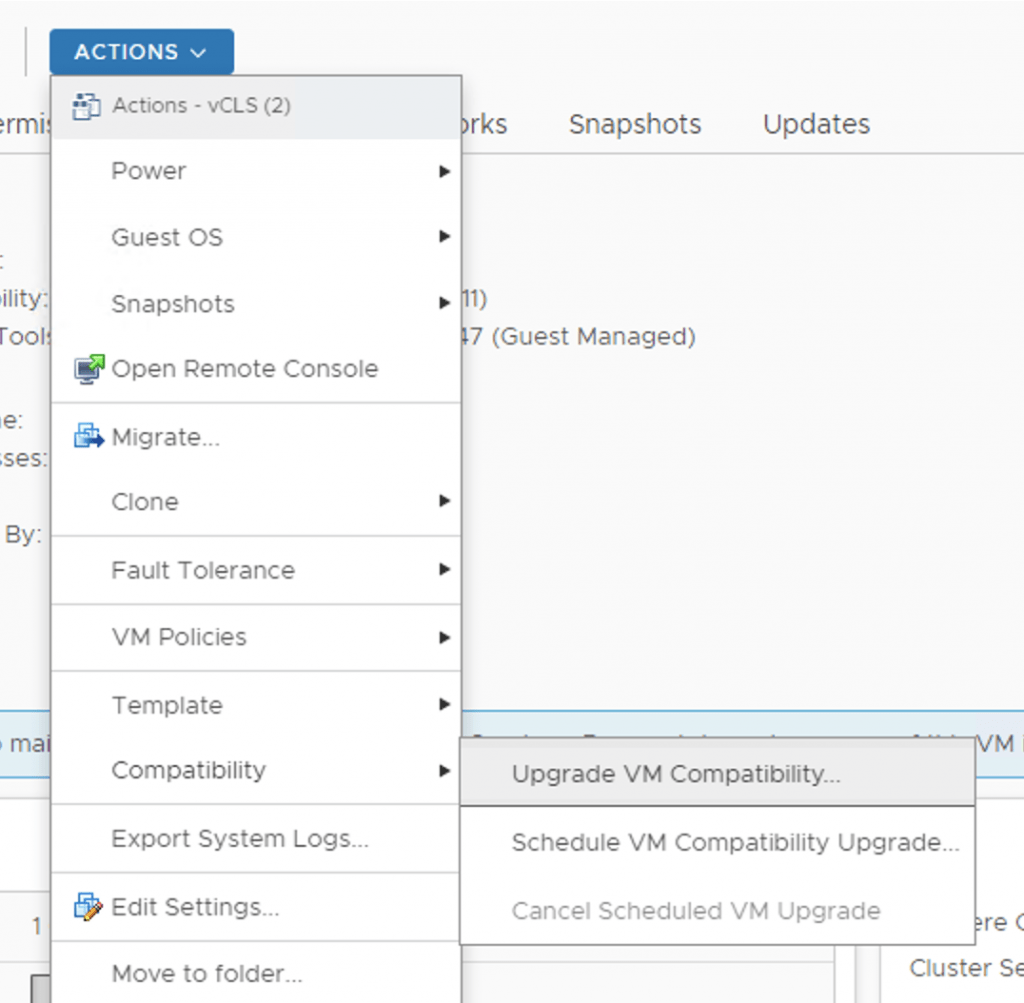Choose Upgrade VM Compatibility option
1024x1003 pixels.
tap(676, 774)
